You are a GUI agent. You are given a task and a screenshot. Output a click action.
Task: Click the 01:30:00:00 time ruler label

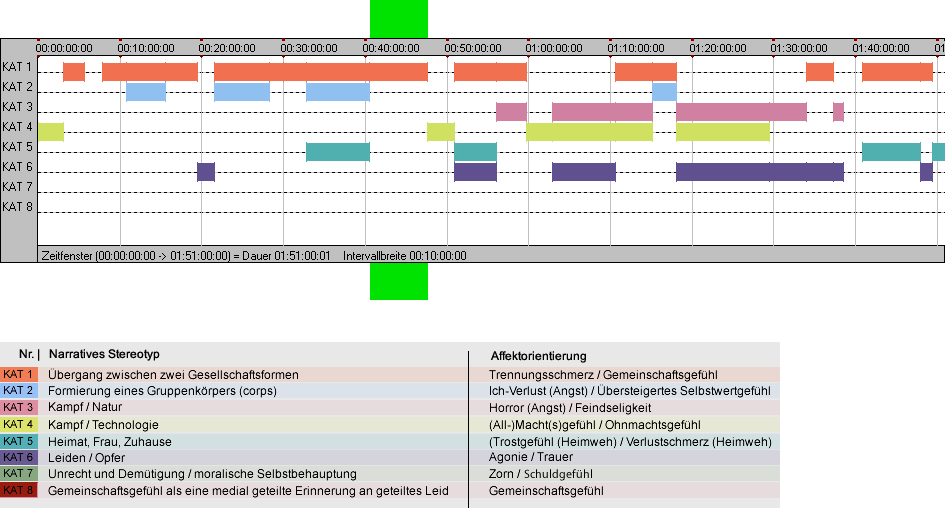click(799, 48)
